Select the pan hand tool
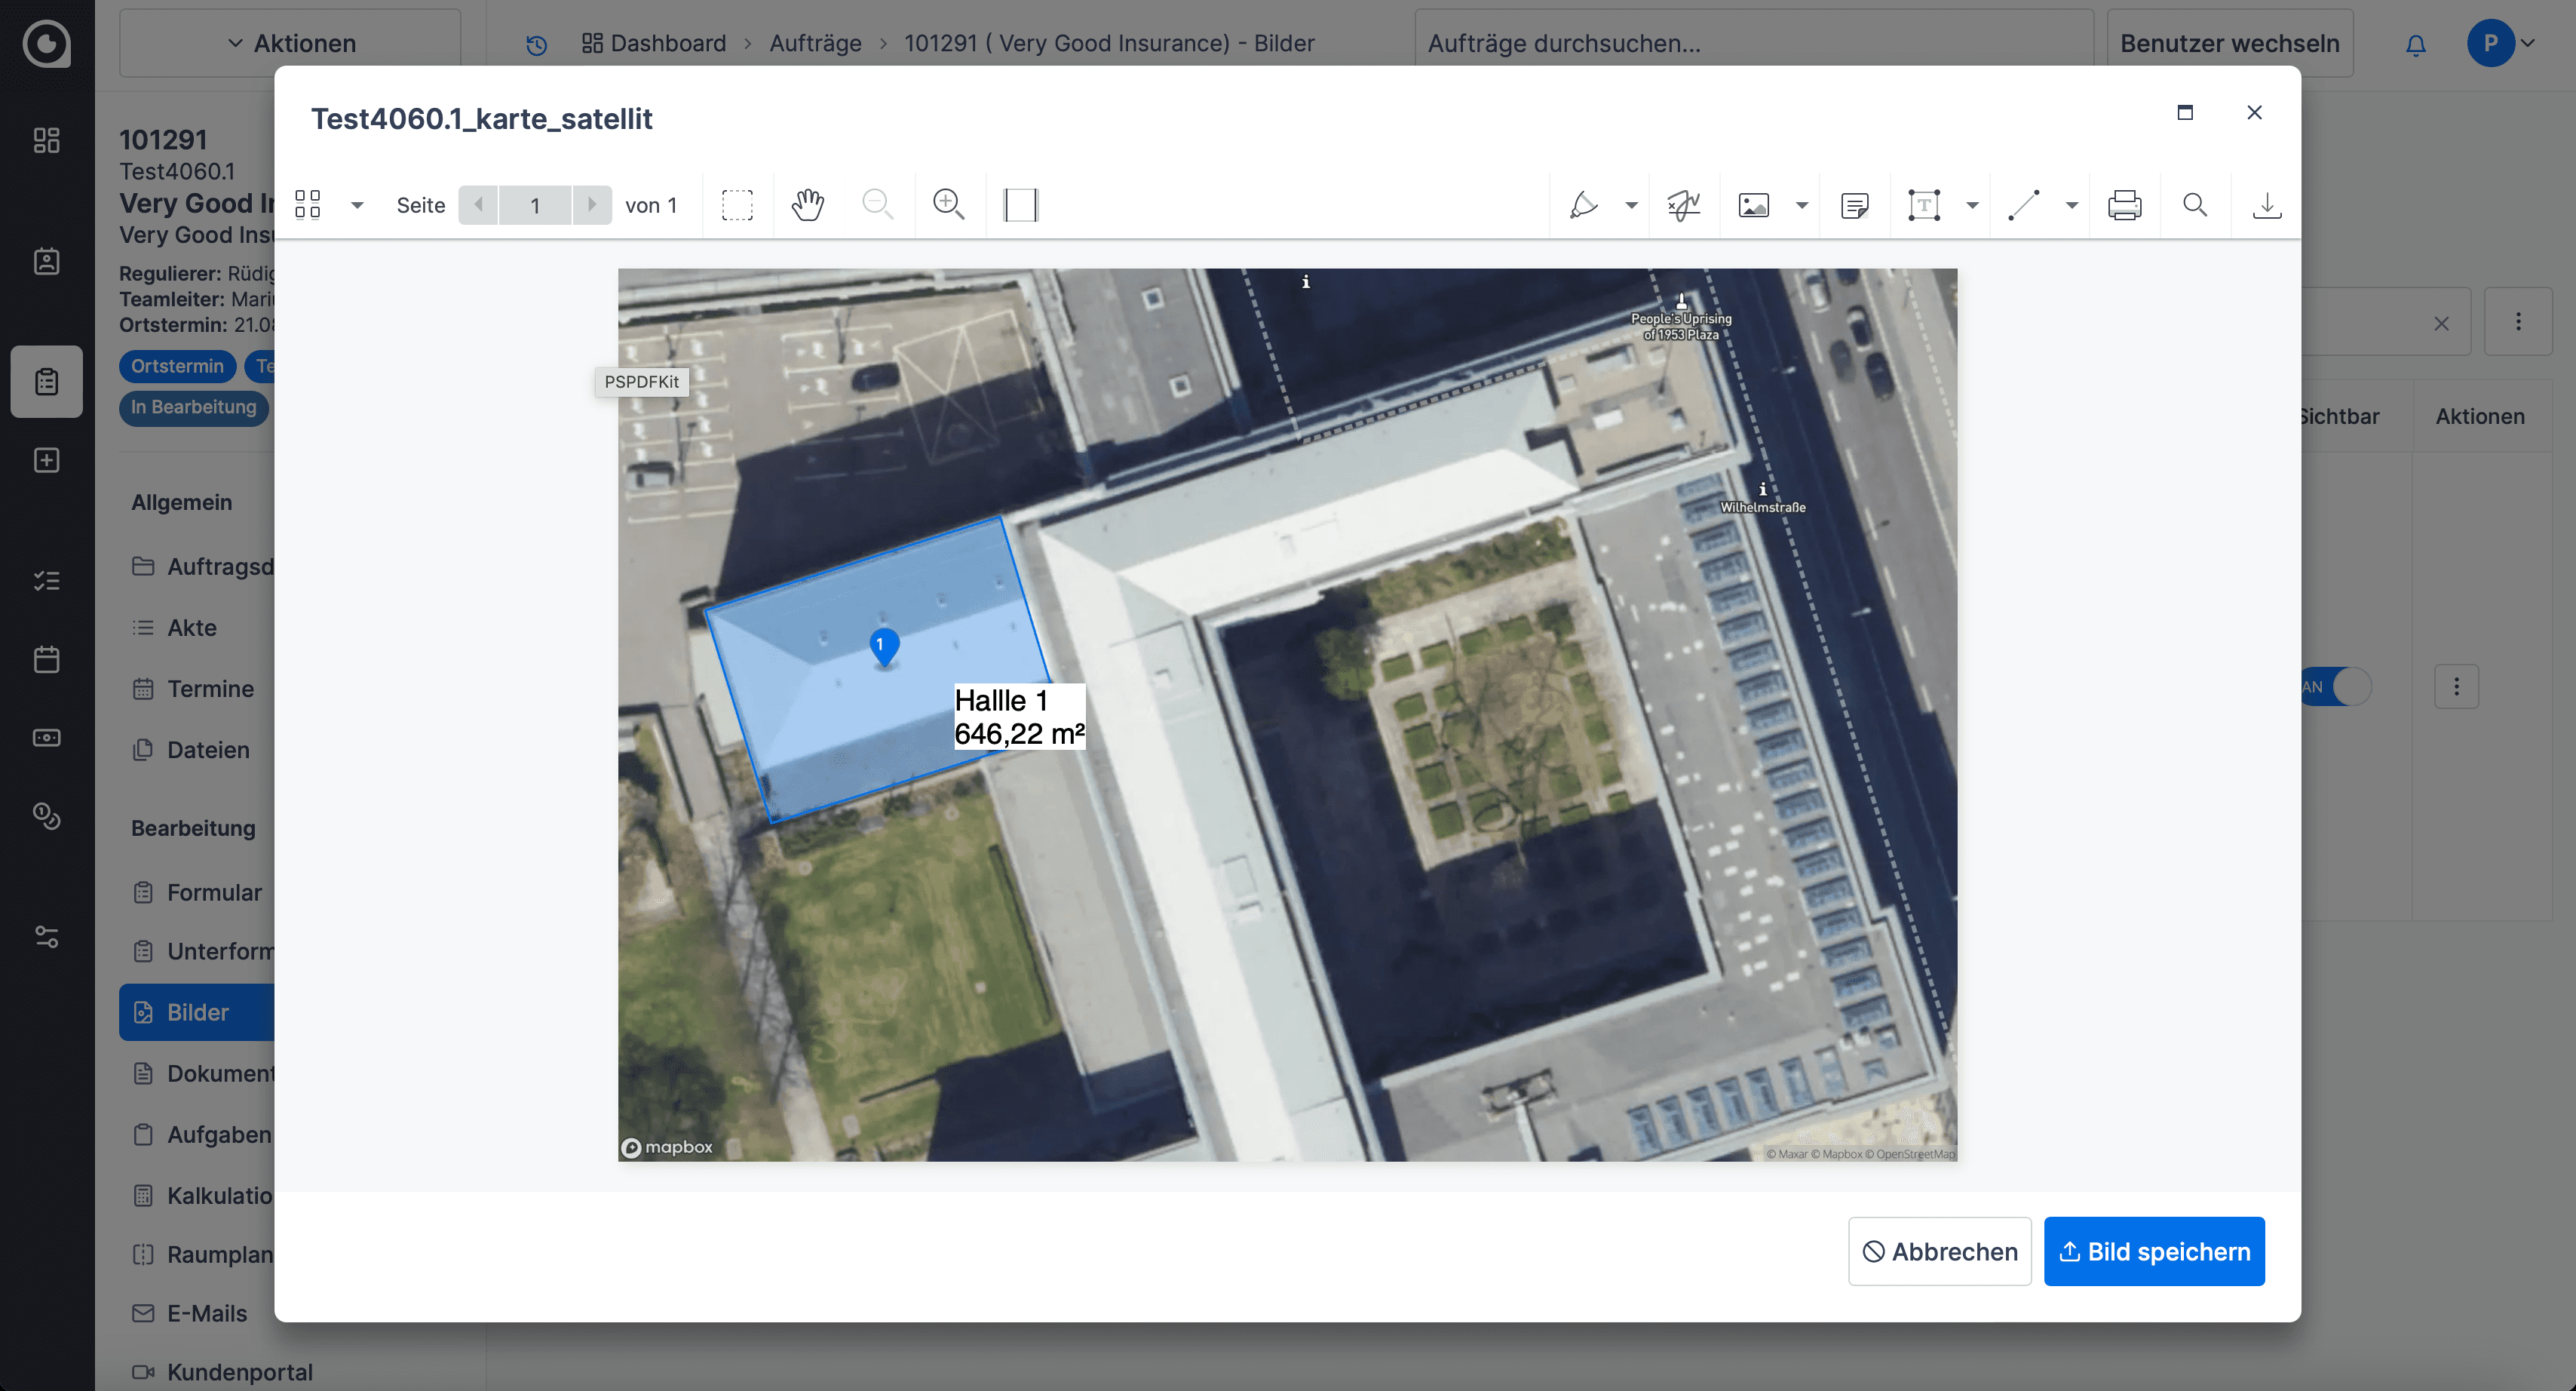The image size is (2576, 1391). 807,205
